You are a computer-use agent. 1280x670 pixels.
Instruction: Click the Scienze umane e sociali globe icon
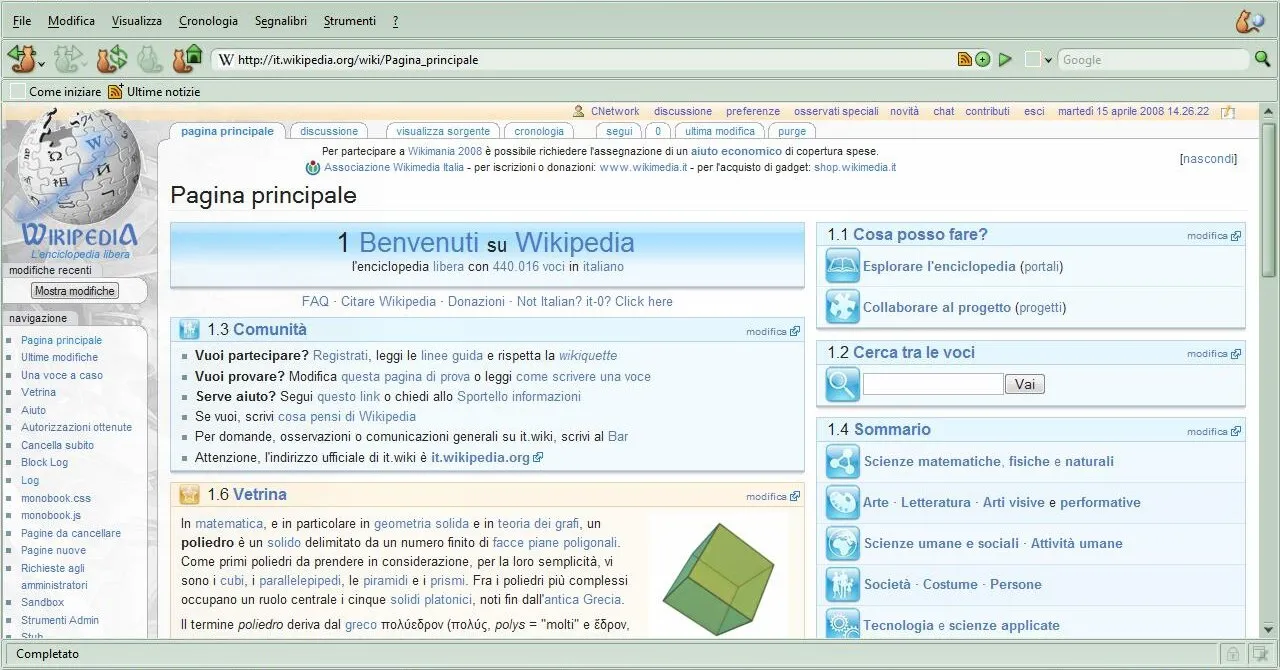[x=842, y=543]
